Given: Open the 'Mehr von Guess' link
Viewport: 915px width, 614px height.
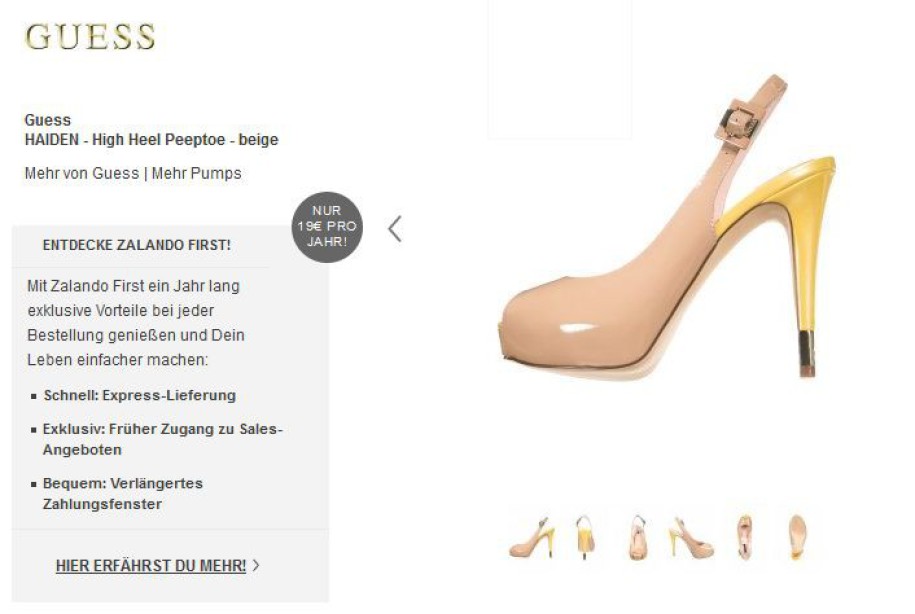Looking at the screenshot, I should click(82, 173).
